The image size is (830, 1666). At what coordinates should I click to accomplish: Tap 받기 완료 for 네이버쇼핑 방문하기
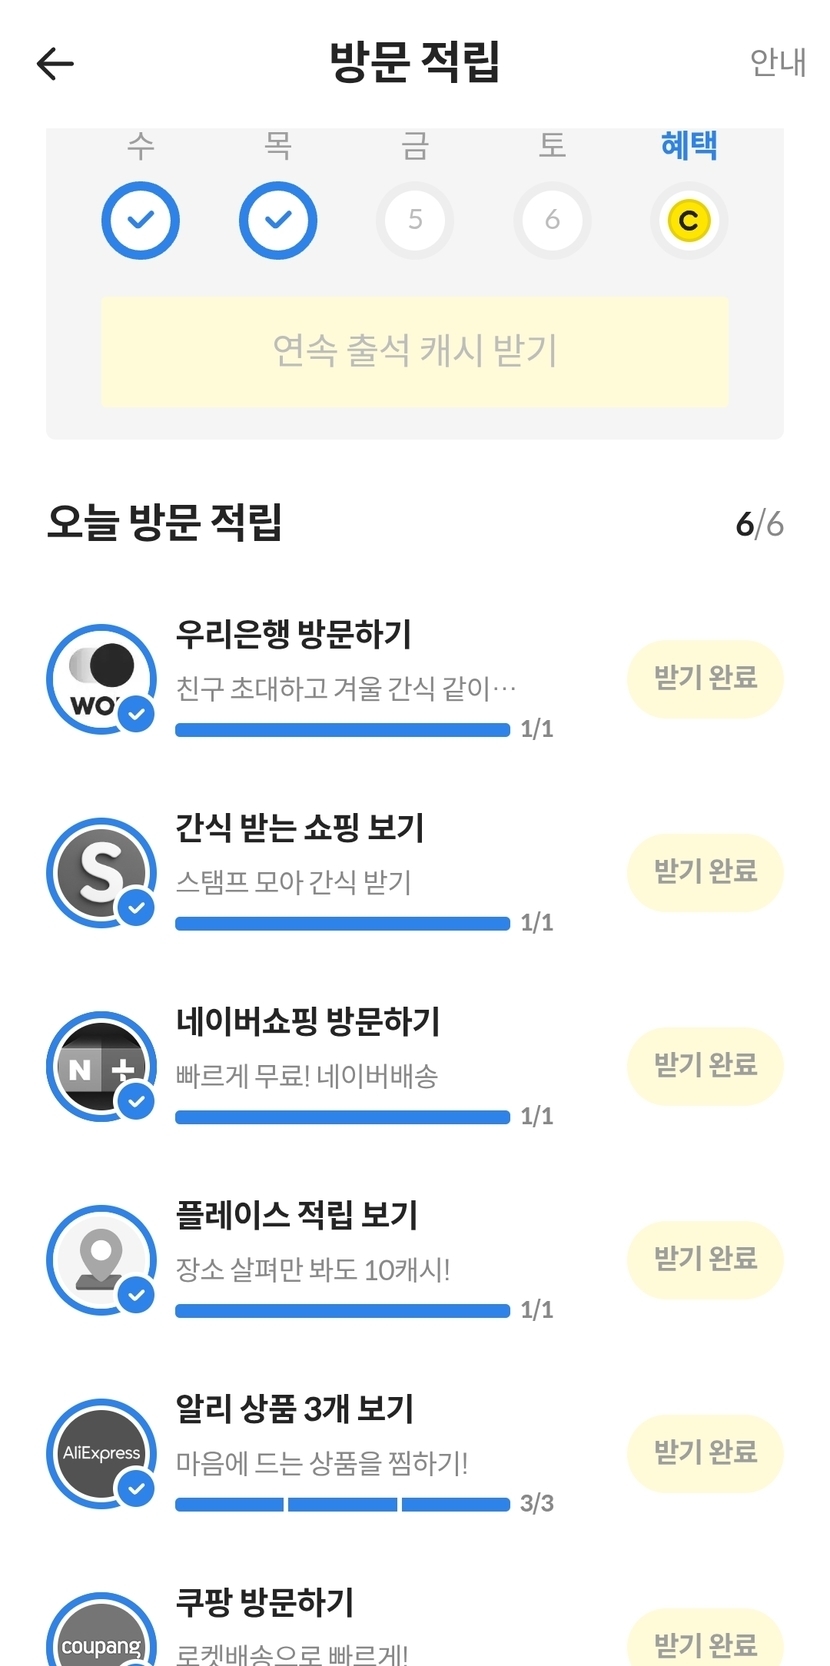click(x=705, y=1066)
